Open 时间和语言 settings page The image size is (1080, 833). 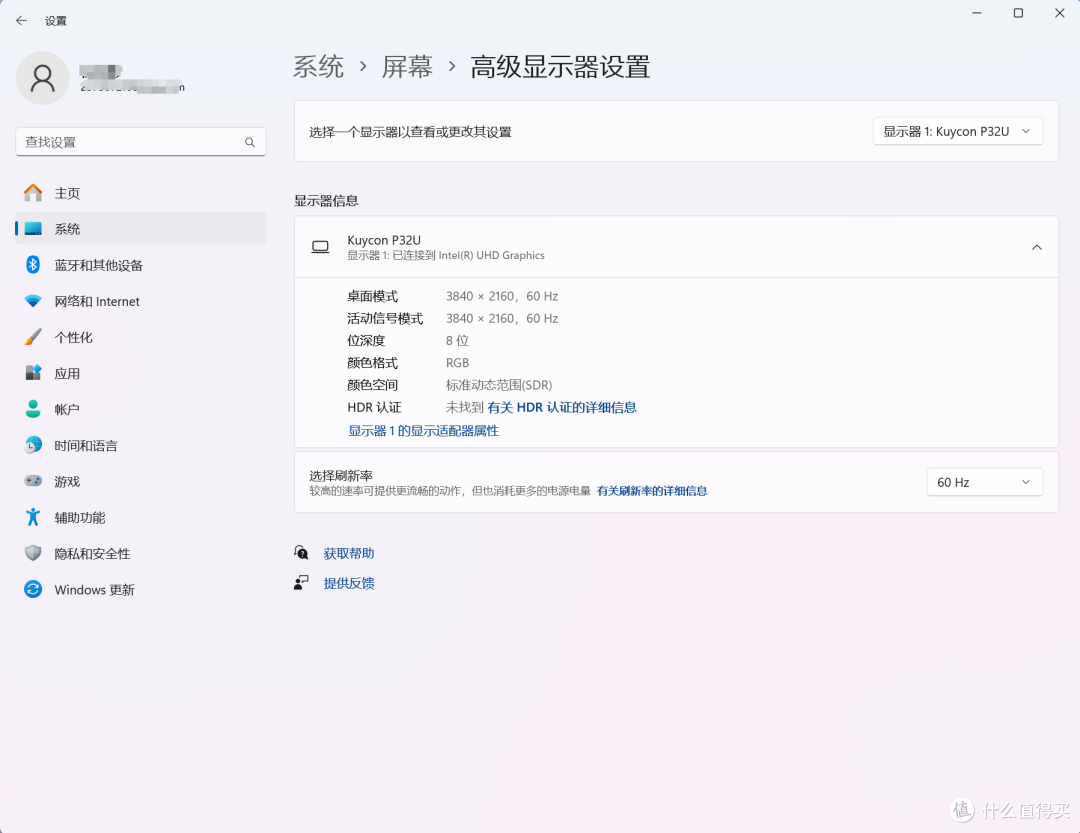141,445
